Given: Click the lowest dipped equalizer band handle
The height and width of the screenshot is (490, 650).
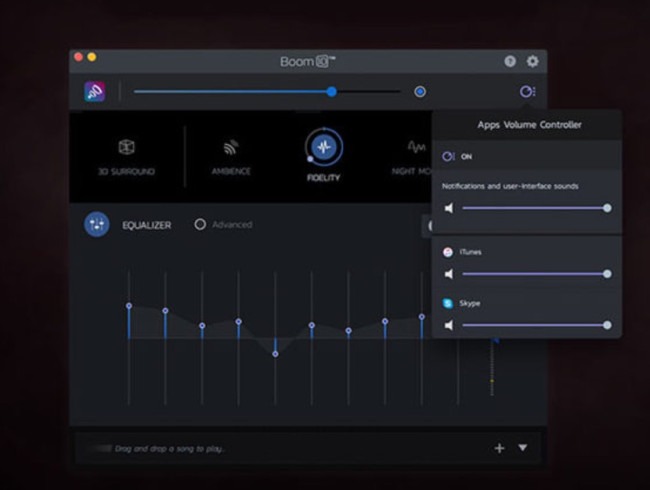Looking at the screenshot, I should (x=275, y=354).
